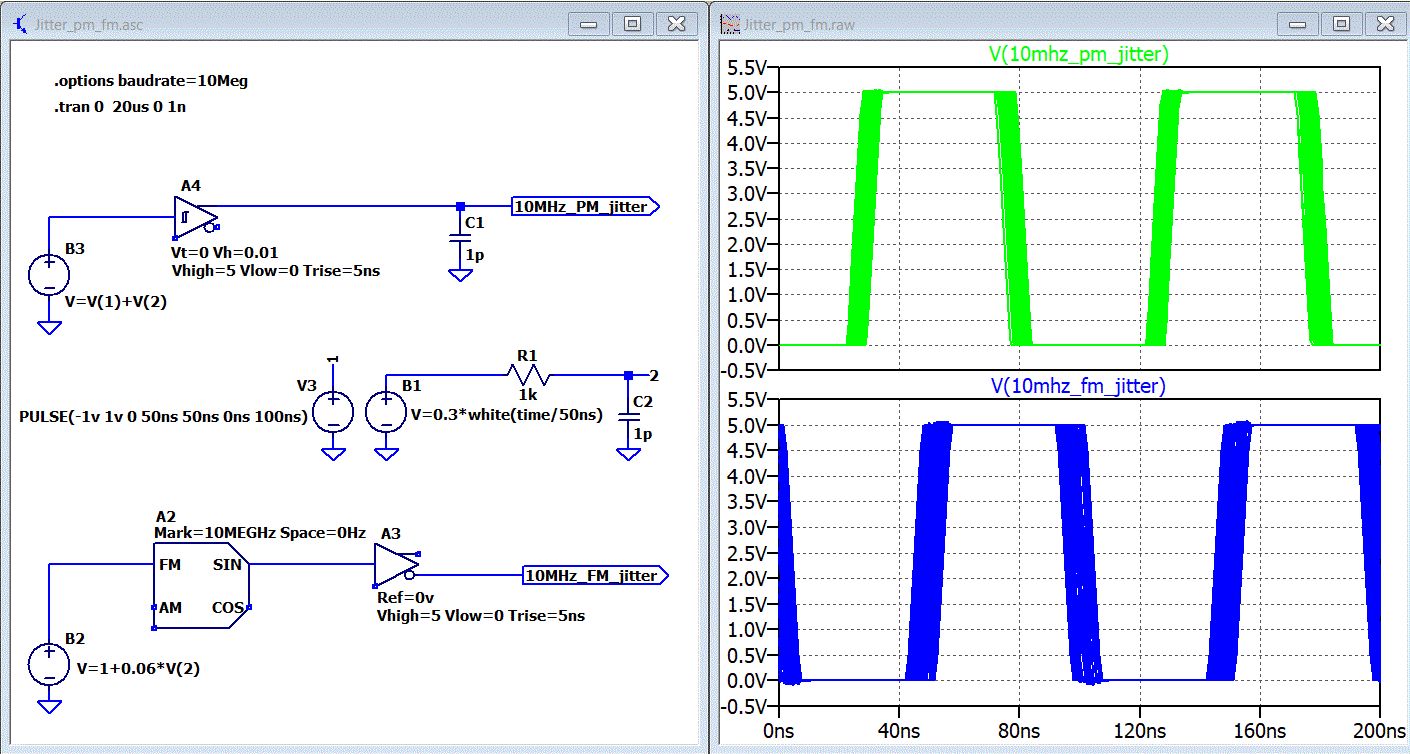1410x754 pixels.
Task: Click the V3 pulse voltage source symbol
Action: tap(333, 412)
